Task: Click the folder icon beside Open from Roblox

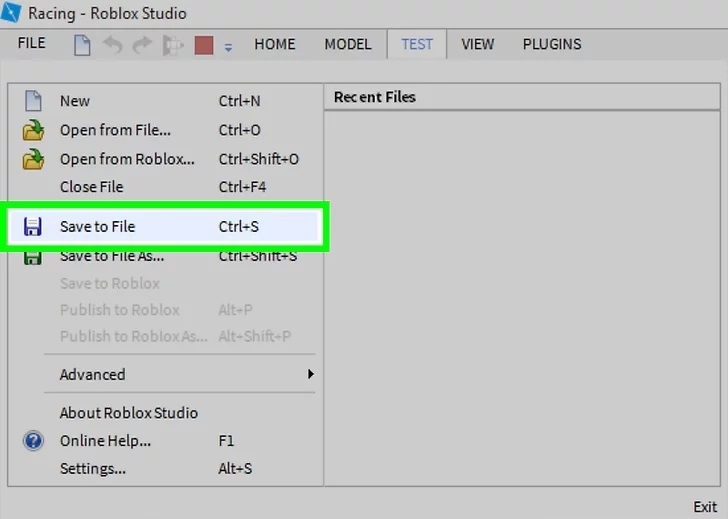Action: (33, 159)
